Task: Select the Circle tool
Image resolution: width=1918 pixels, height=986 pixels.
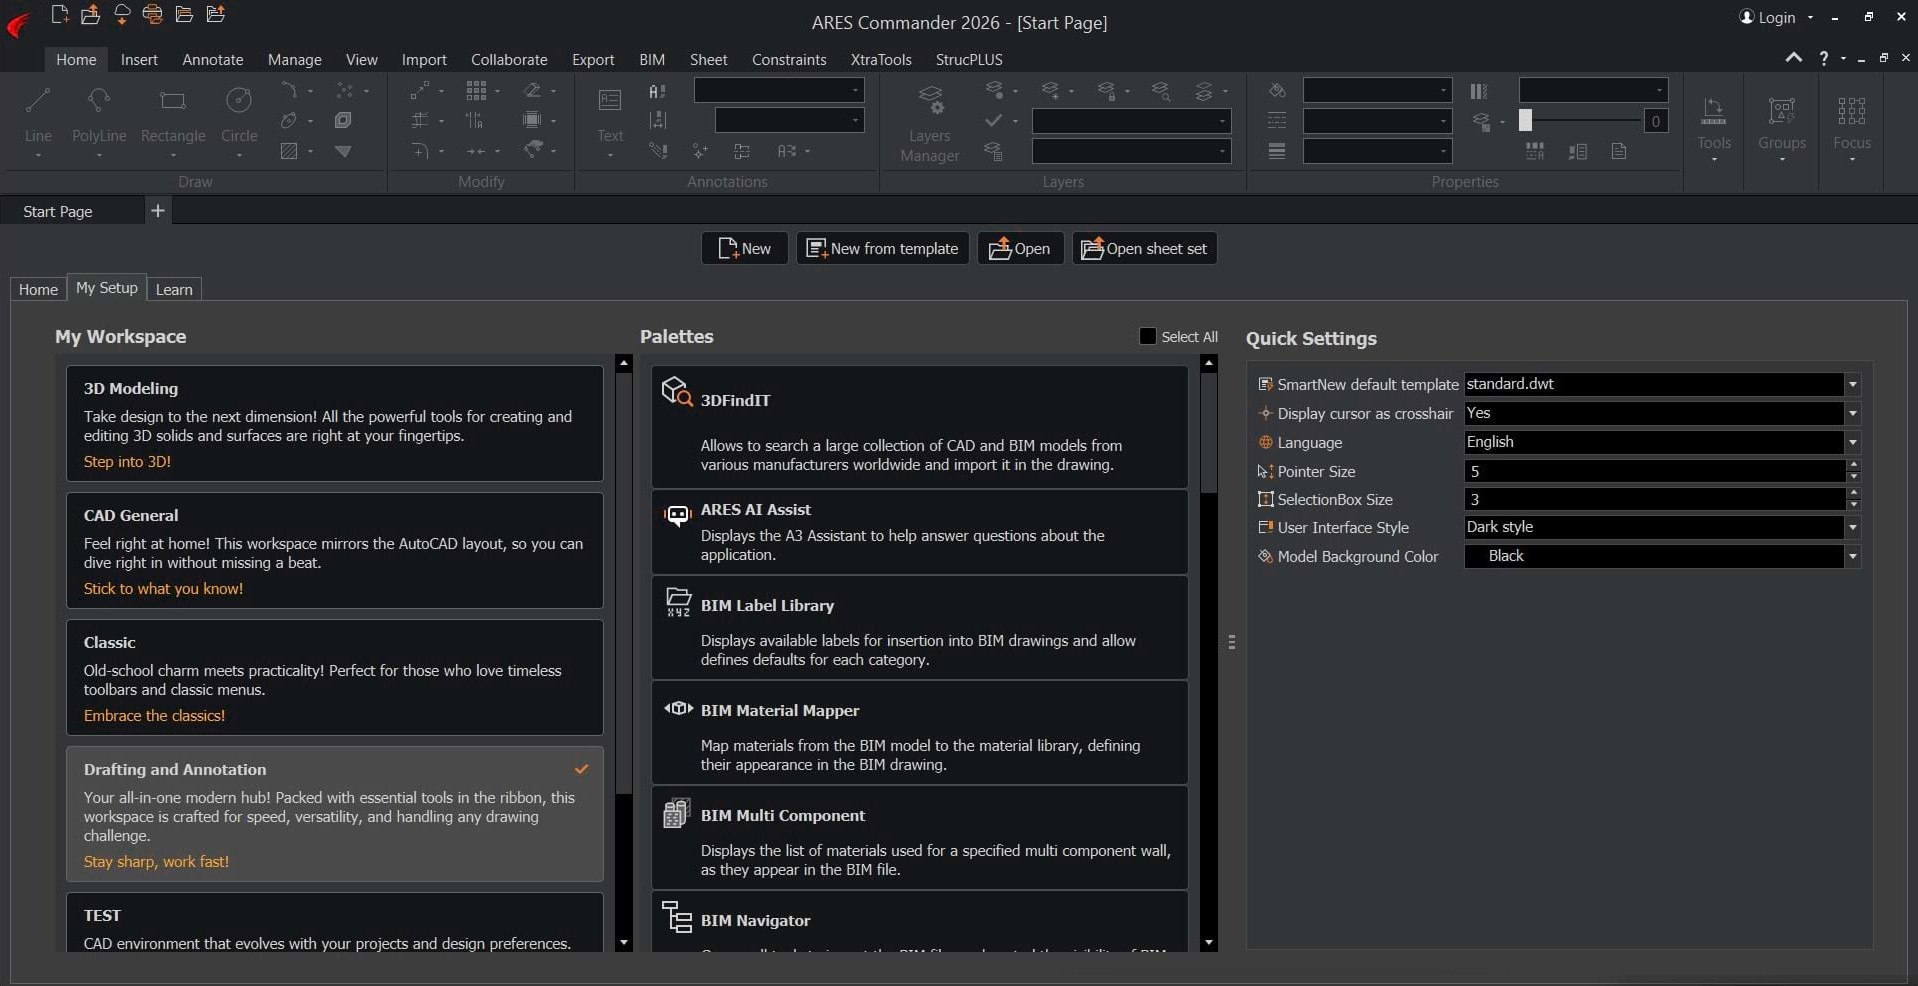Action: 239,113
